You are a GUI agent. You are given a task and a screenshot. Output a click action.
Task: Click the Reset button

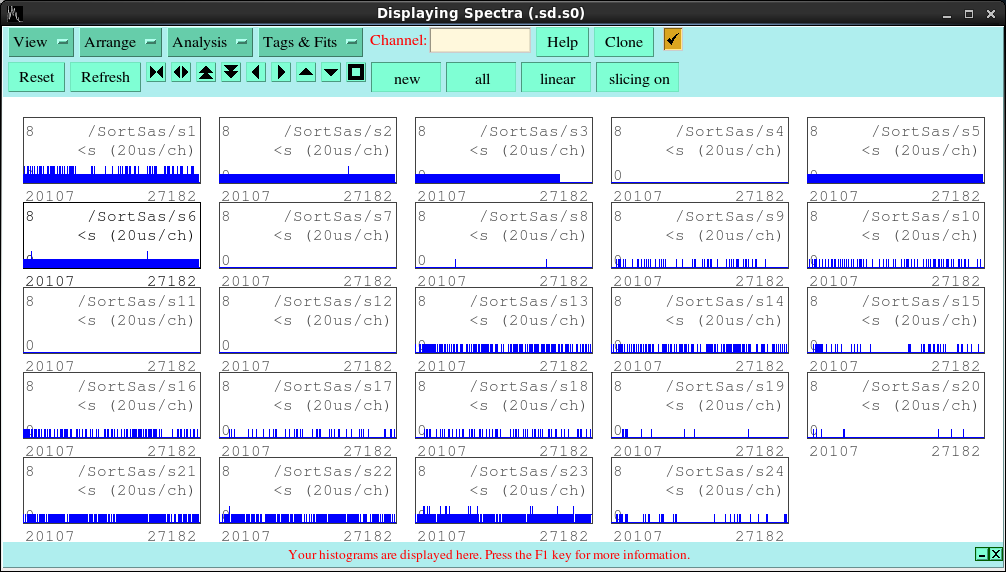(37, 77)
